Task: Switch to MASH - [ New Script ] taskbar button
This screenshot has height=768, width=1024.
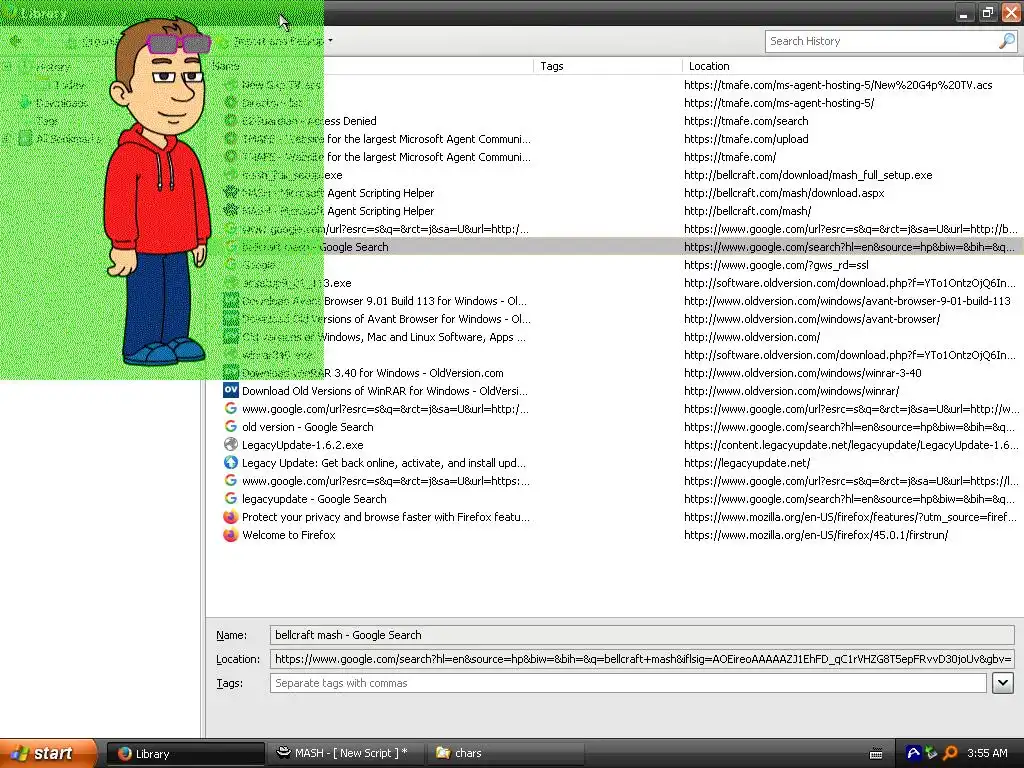Action: pyautogui.click(x=346, y=754)
